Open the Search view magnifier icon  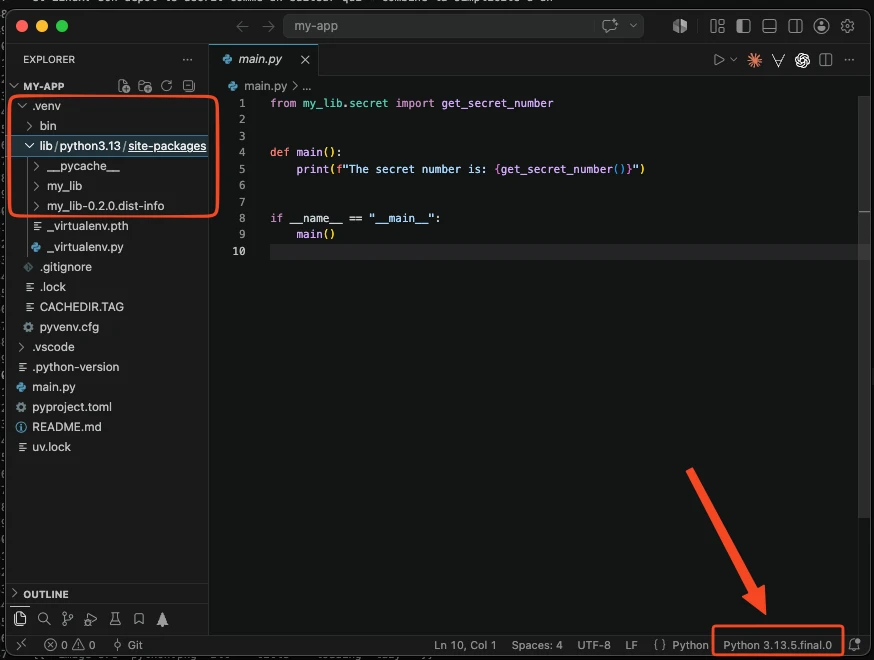point(44,619)
